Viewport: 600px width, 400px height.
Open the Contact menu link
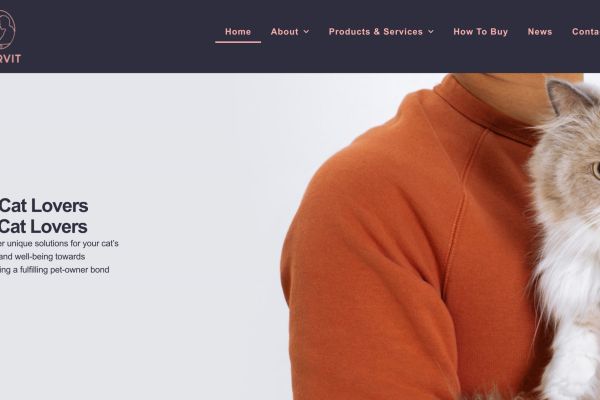pos(586,32)
